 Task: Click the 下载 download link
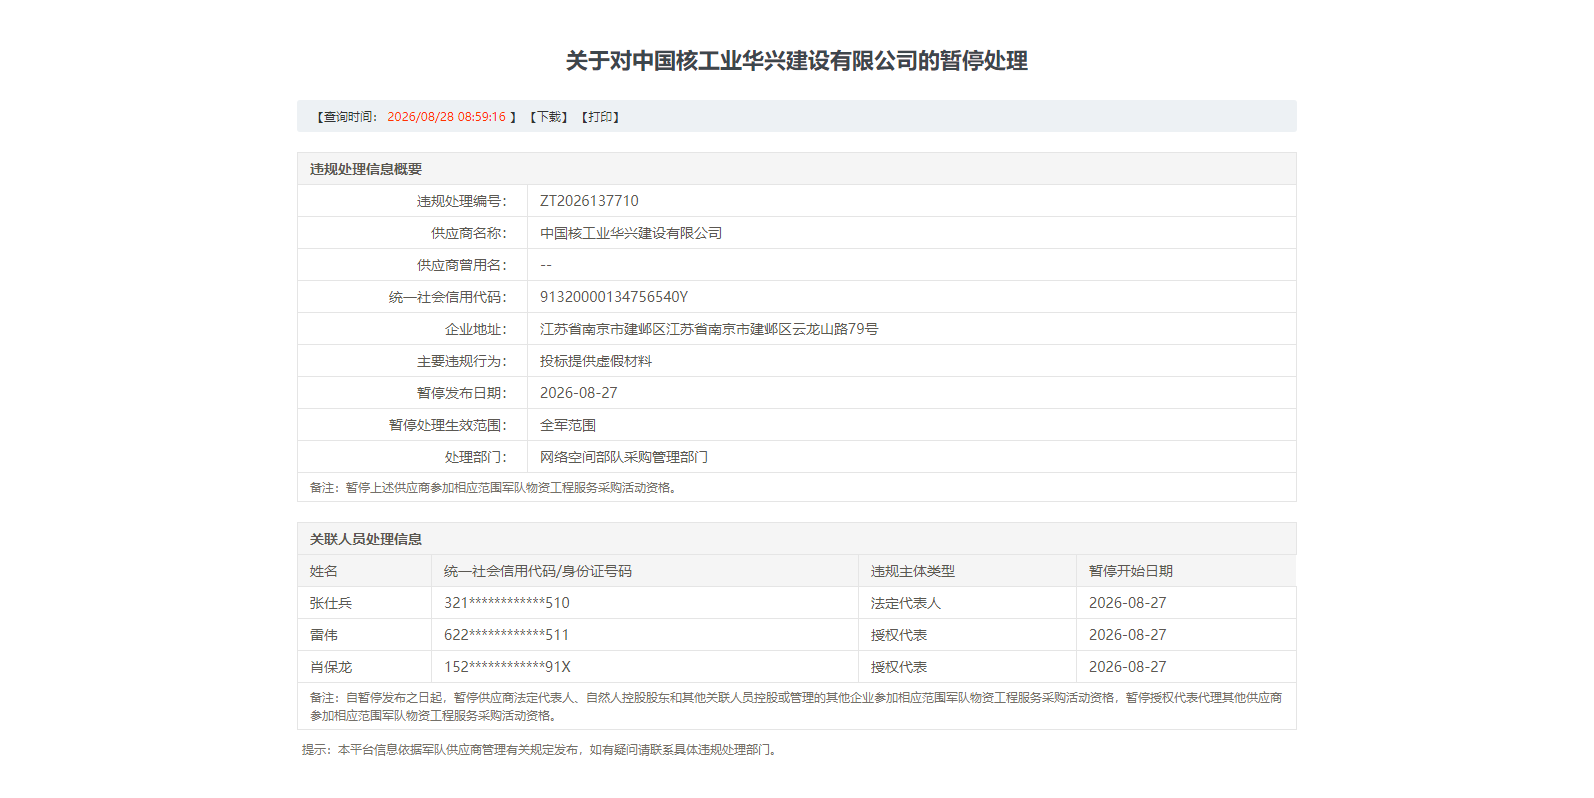tap(549, 117)
